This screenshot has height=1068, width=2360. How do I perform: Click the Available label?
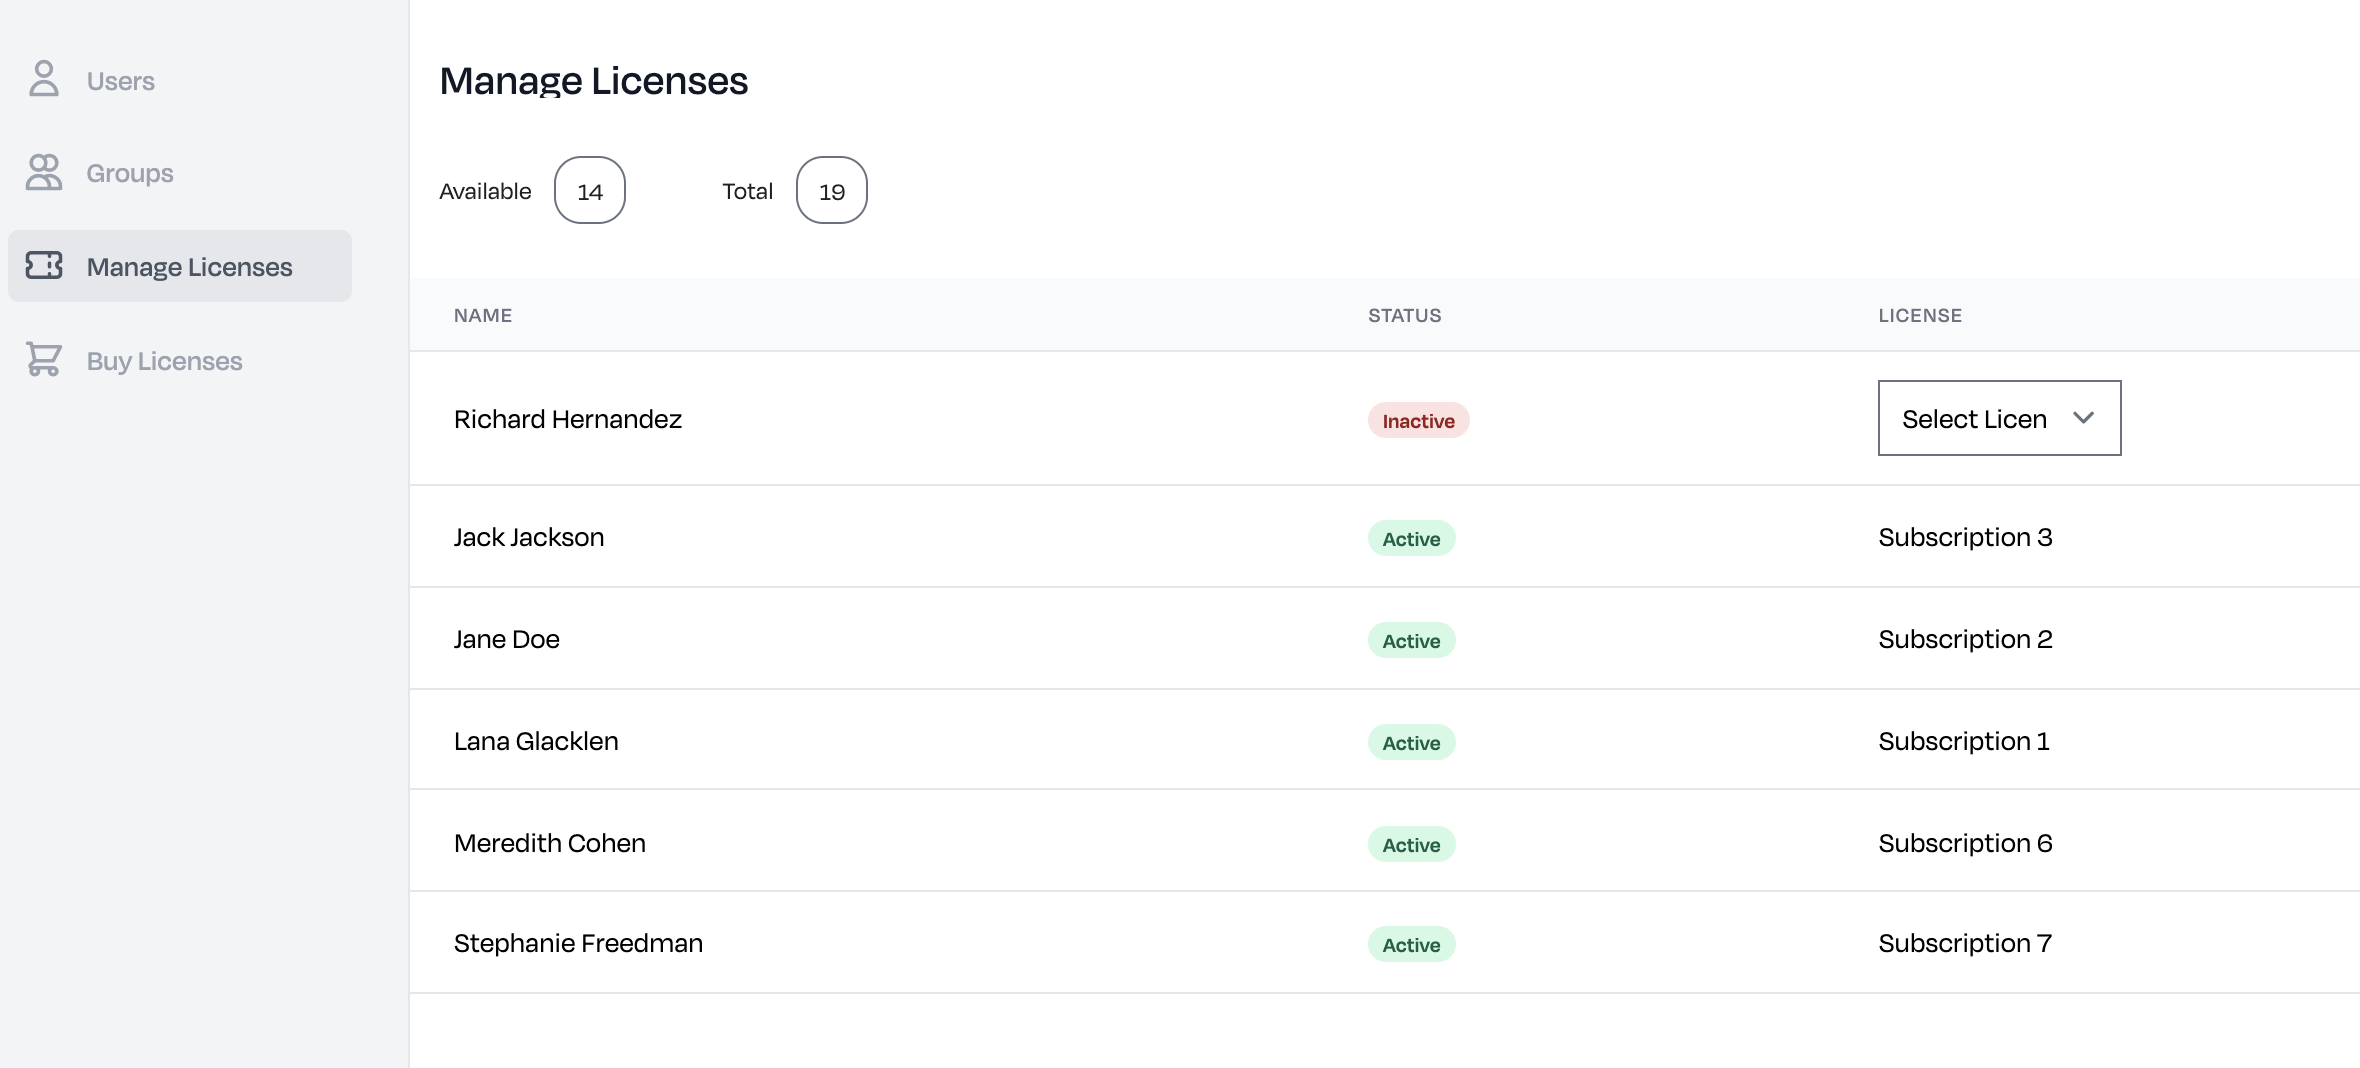(x=485, y=191)
